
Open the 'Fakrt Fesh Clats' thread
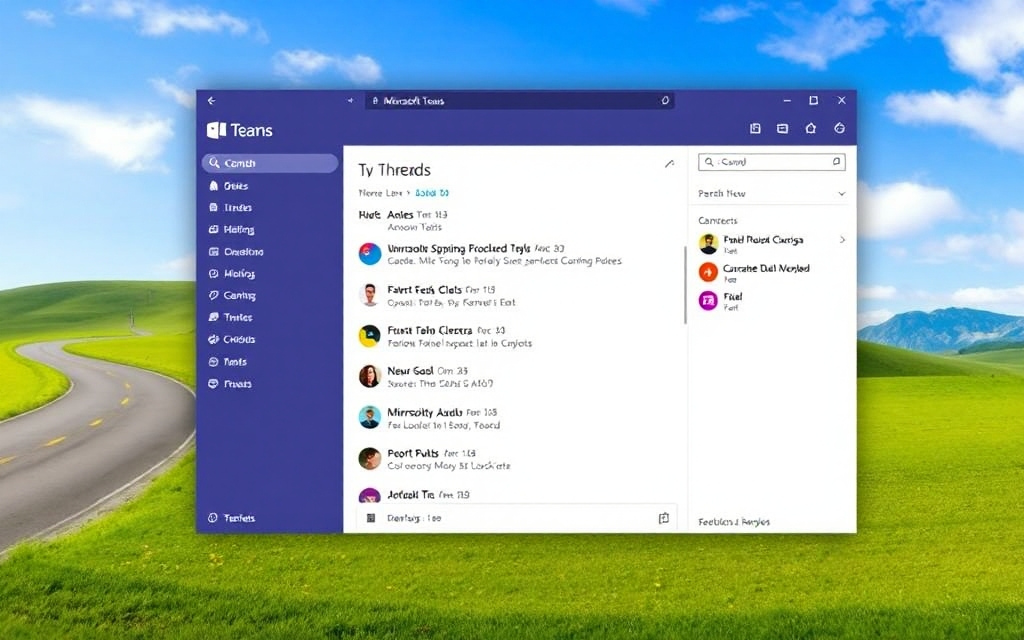coord(516,295)
